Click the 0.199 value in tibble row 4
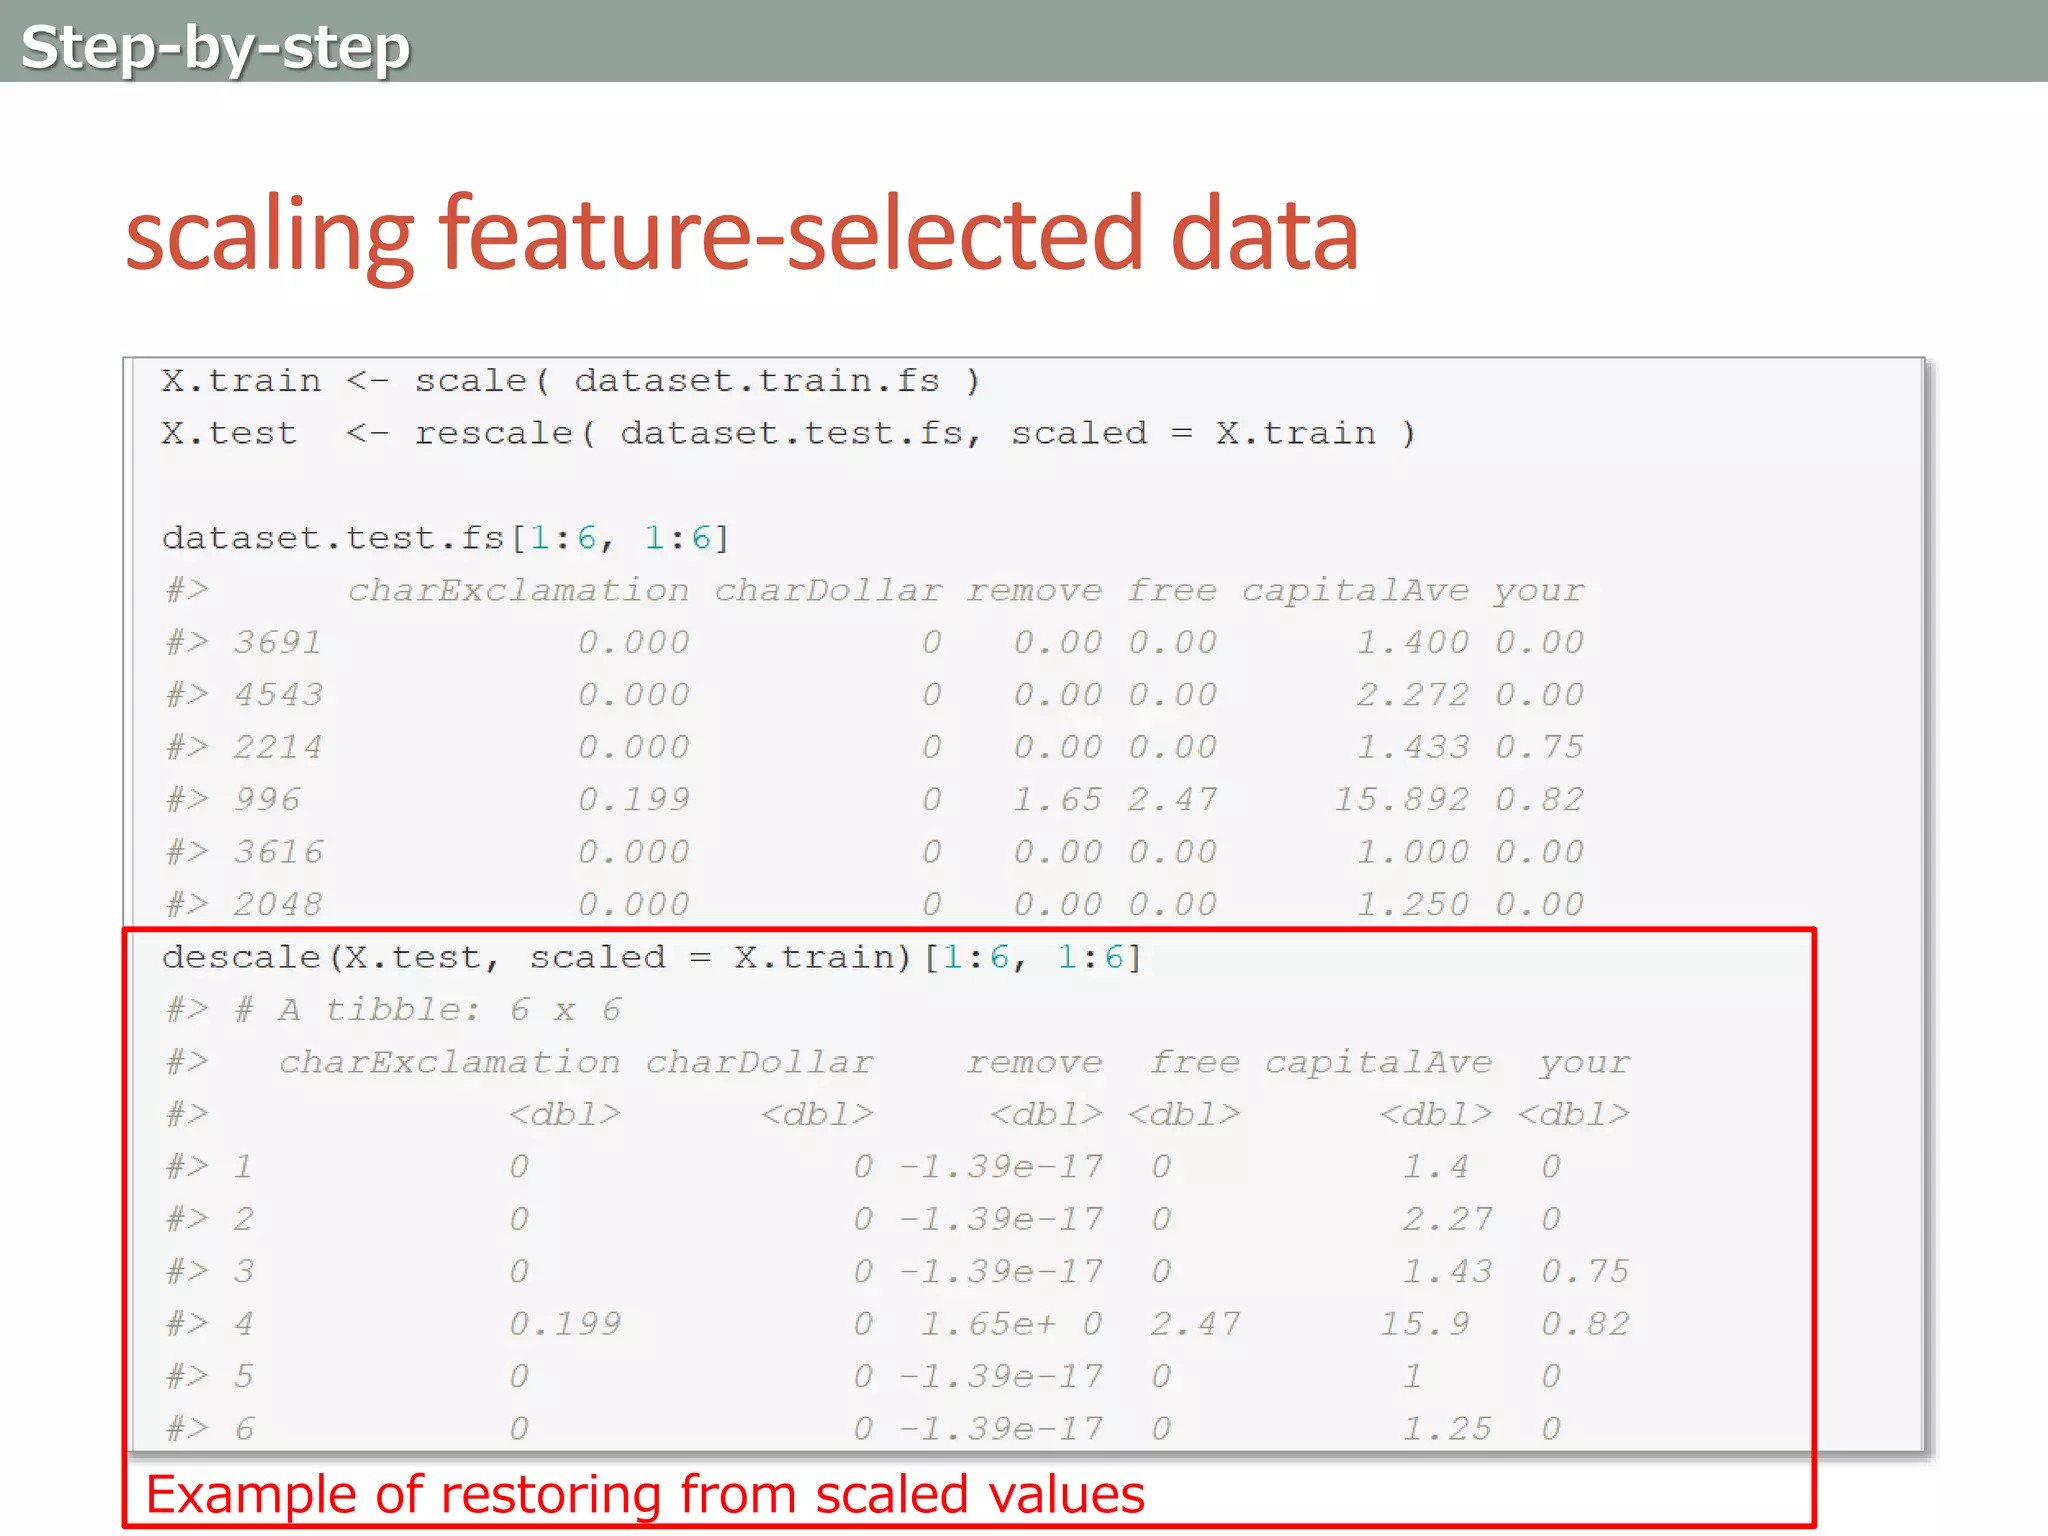Image resolution: width=2048 pixels, height=1536 pixels. click(x=565, y=1324)
